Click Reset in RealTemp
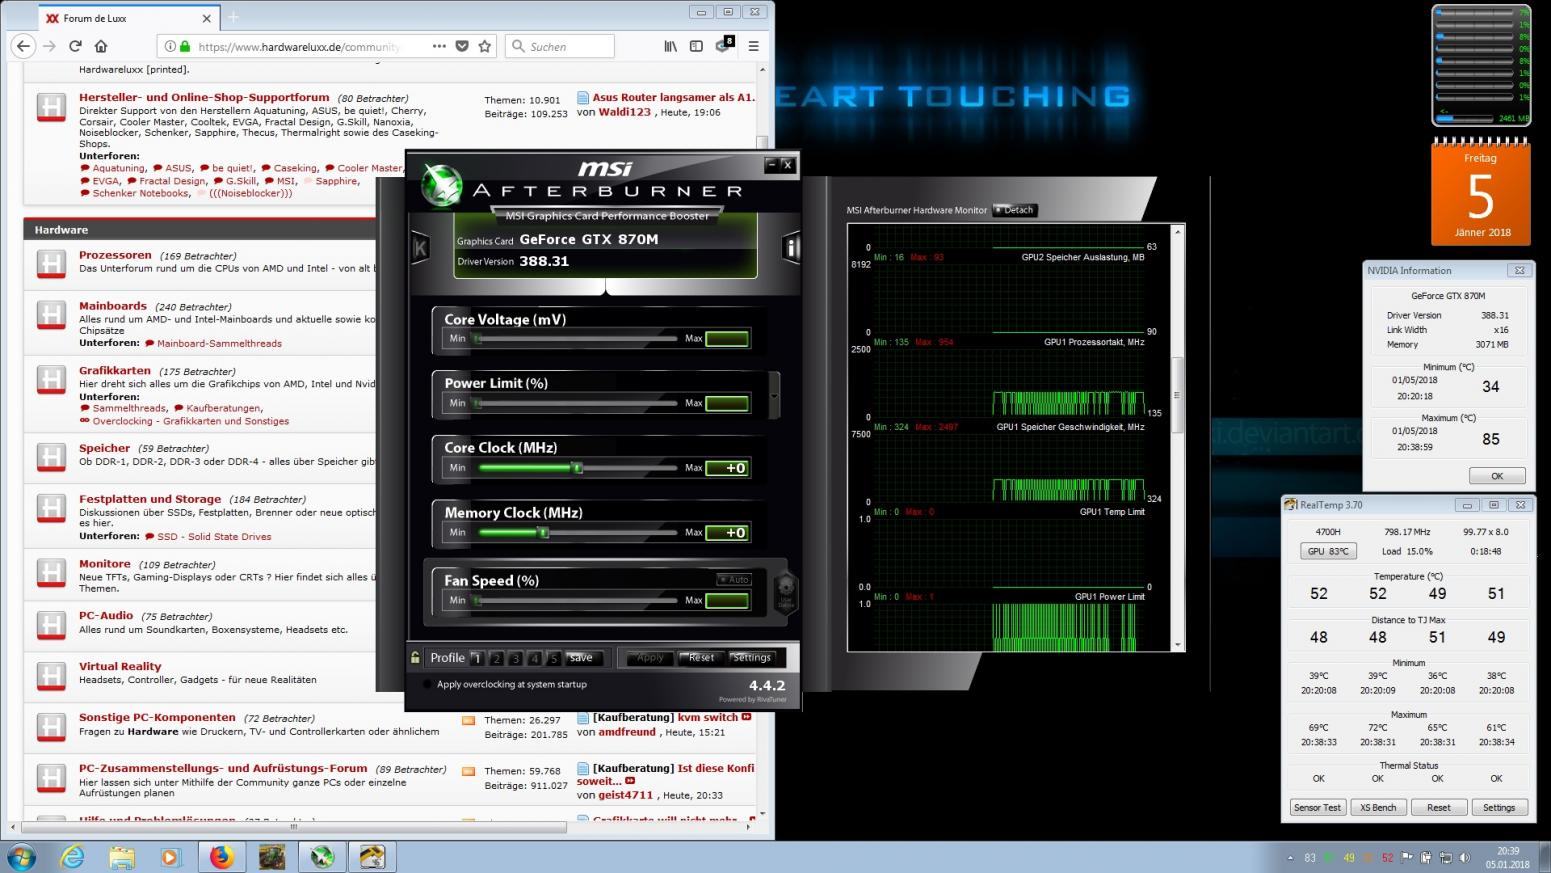Viewport: 1551px width, 873px height. 1438,807
